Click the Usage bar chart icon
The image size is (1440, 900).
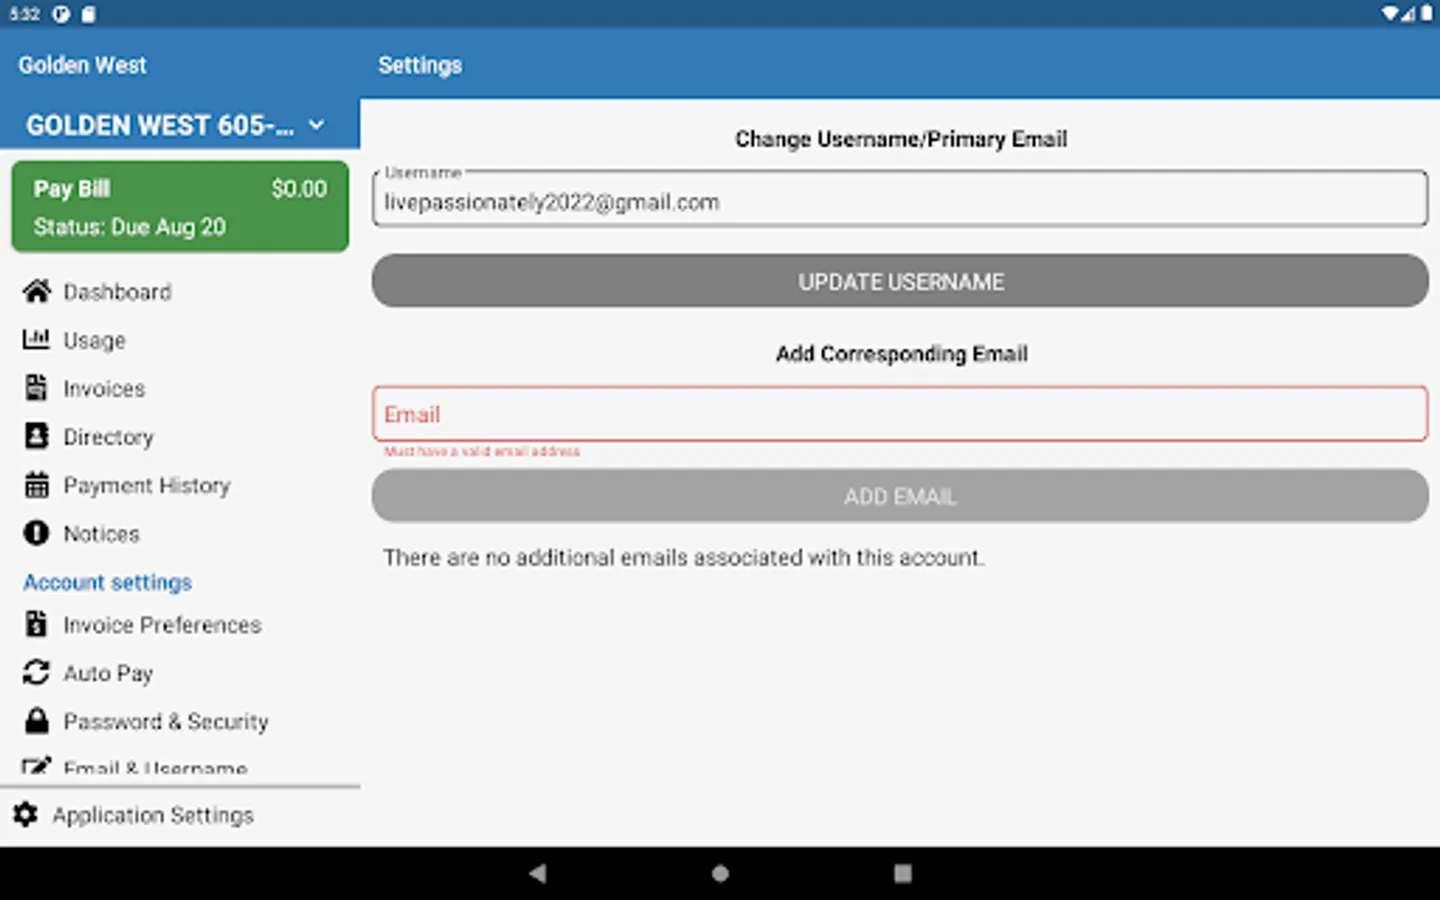[x=36, y=339]
